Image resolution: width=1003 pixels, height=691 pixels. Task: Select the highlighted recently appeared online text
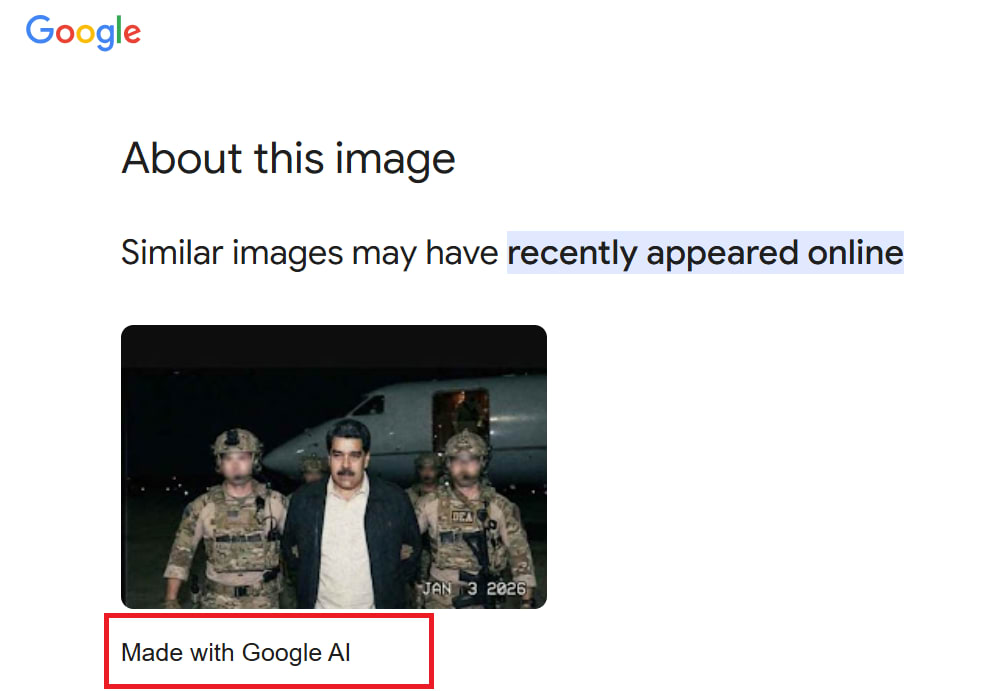(705, 253)
